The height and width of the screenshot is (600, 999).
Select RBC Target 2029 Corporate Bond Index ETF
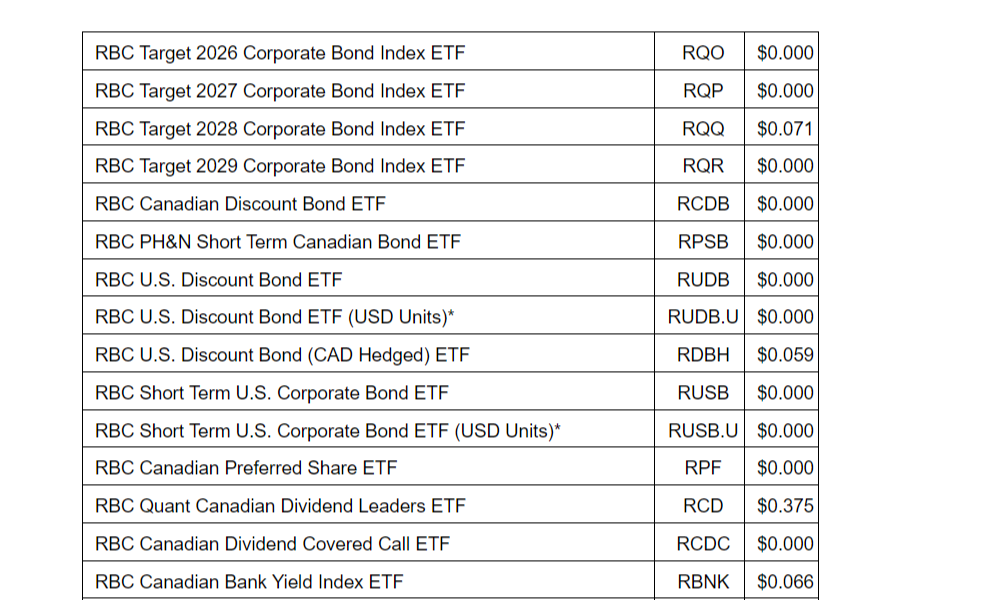[x=280, y=166]
